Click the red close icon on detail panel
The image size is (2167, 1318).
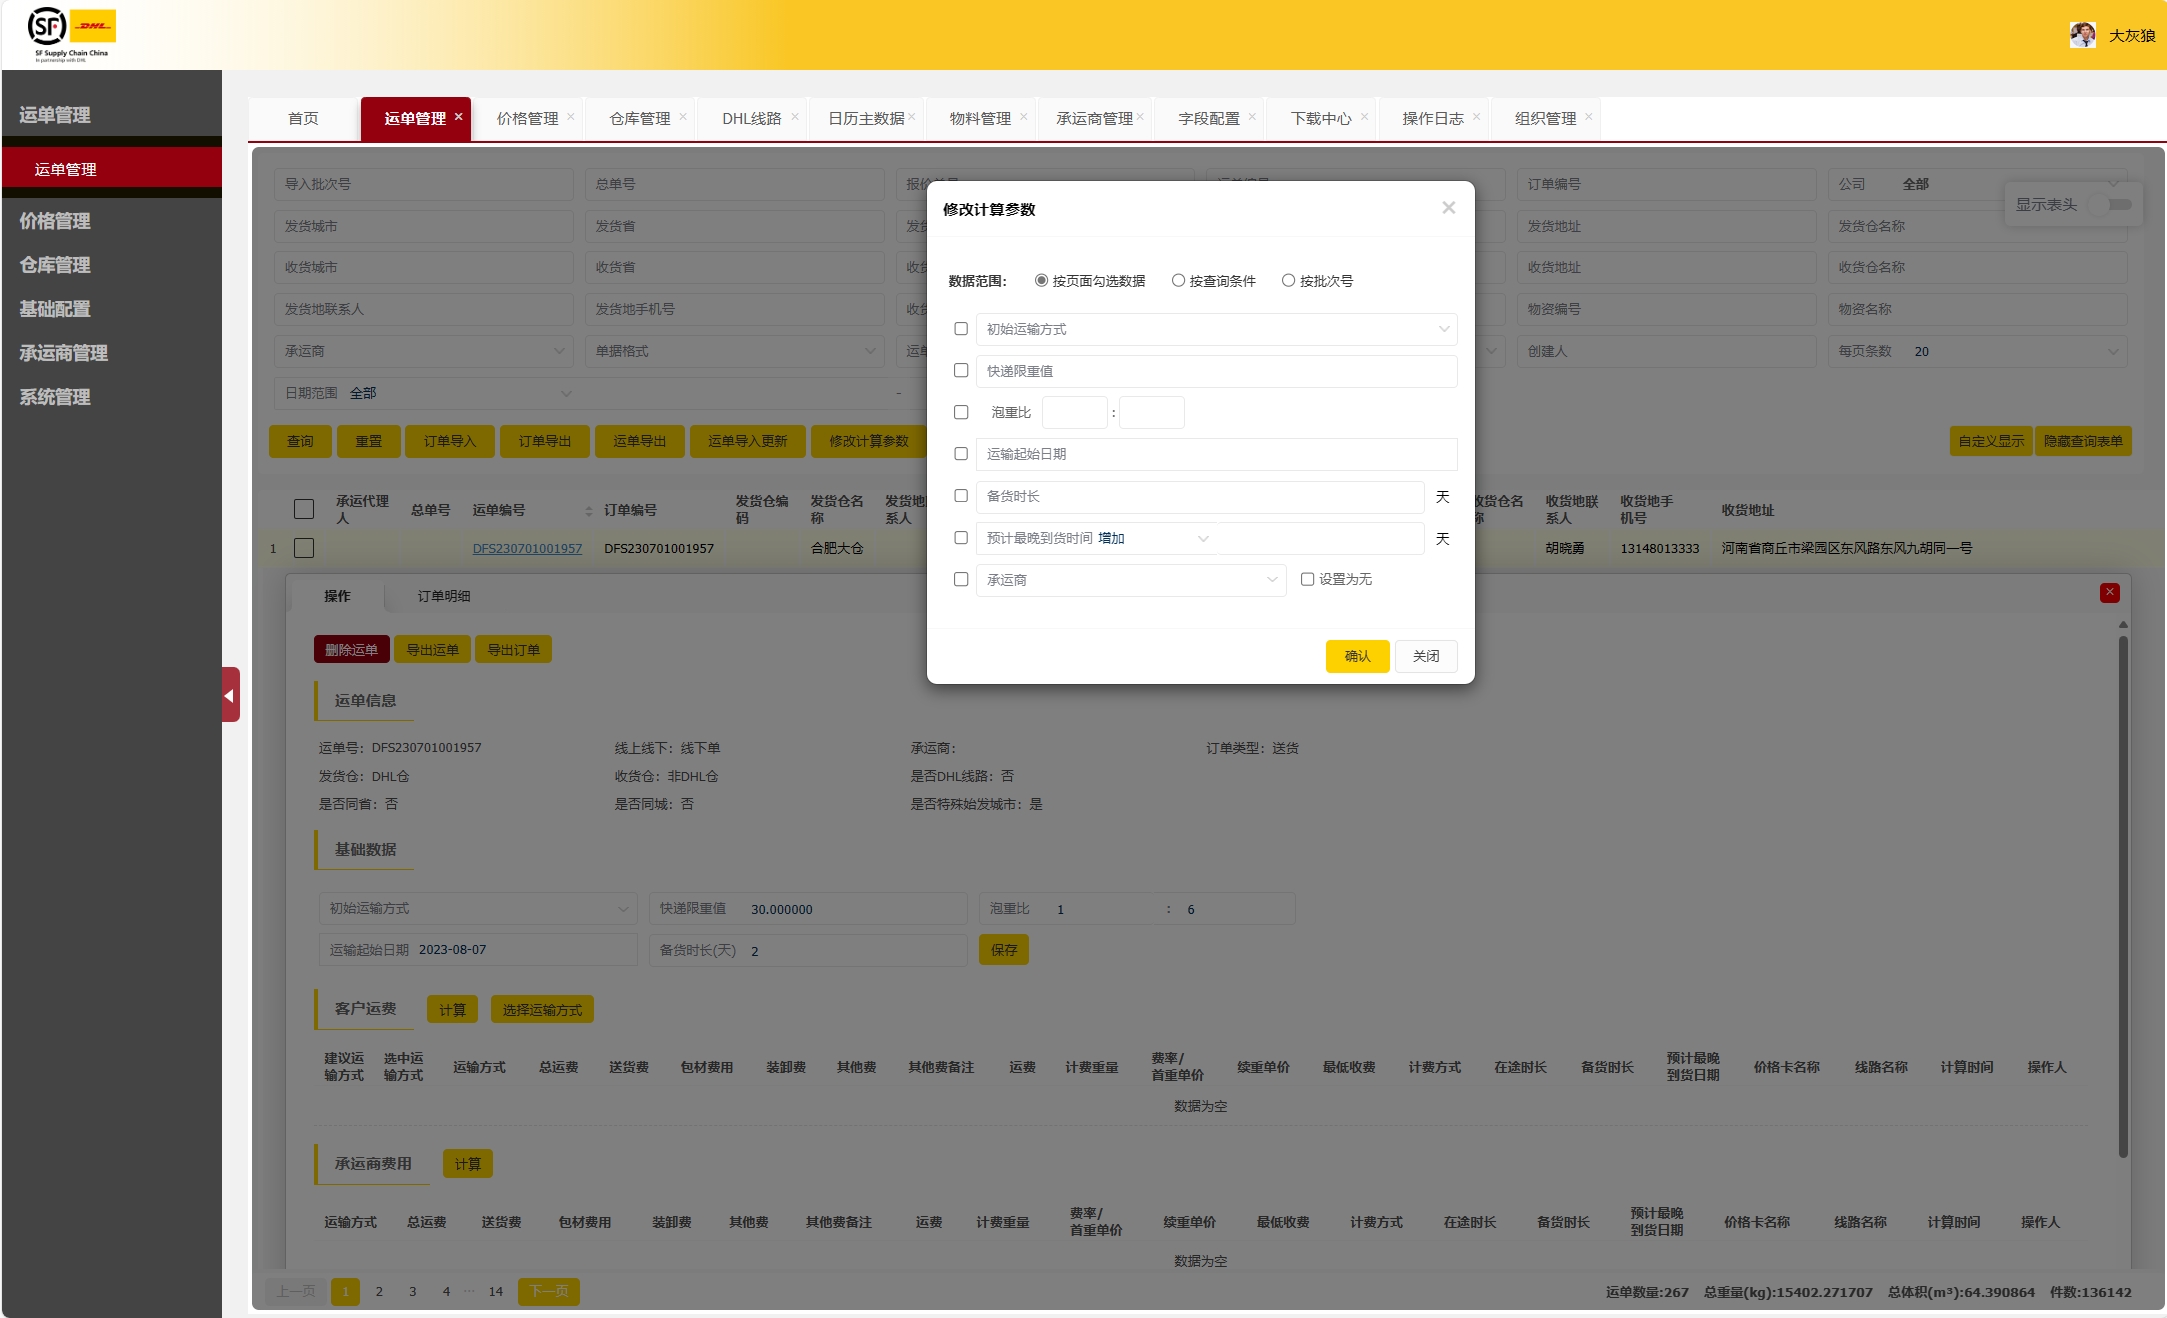point(2110,593)
